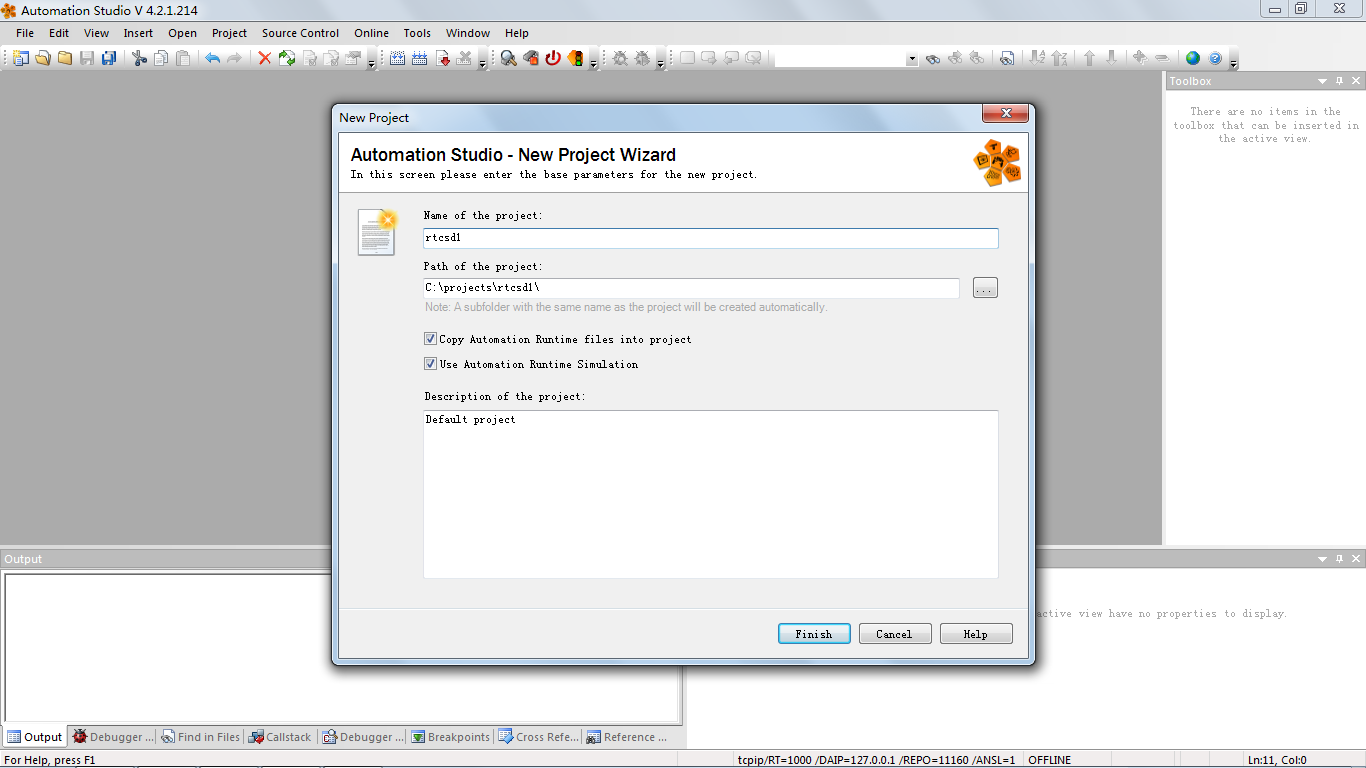Open the File menu
This screenshot has width=1366, height=768.
[25, 33]
